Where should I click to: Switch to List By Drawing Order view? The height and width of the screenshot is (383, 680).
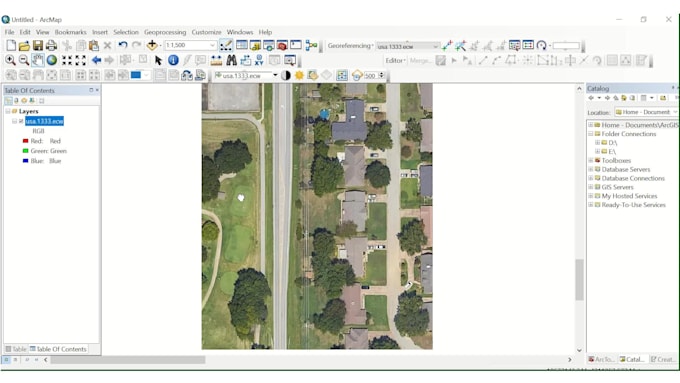pos(9,101)
